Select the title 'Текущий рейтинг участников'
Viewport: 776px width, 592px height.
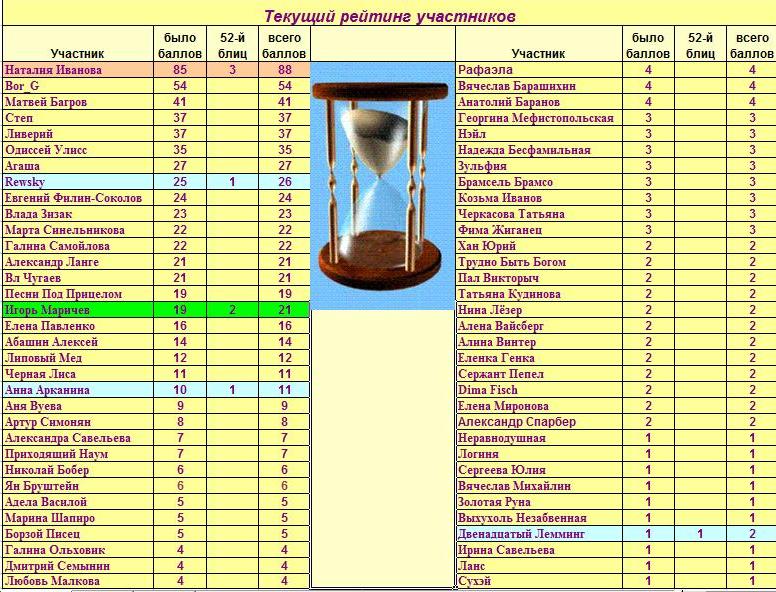tap(389, 16)
